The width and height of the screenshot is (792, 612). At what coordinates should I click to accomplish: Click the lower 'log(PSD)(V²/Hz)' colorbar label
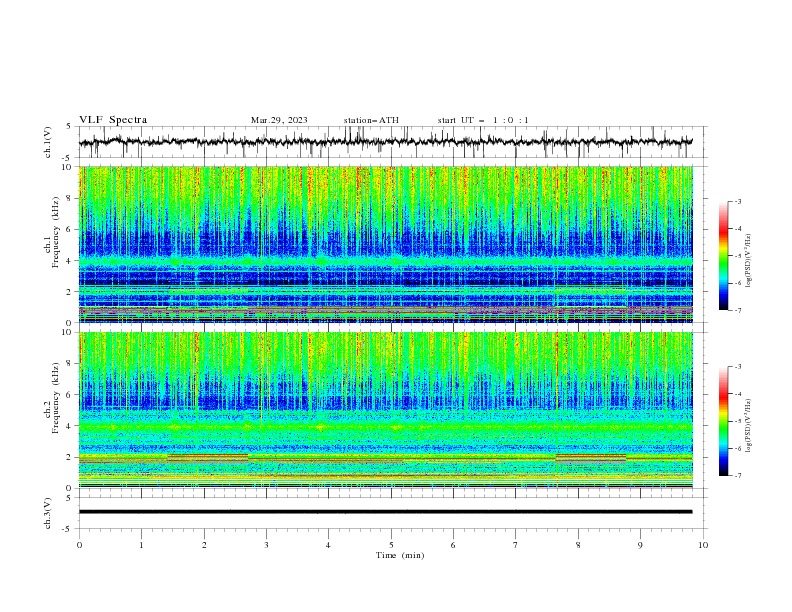click(x=749, y=425)
